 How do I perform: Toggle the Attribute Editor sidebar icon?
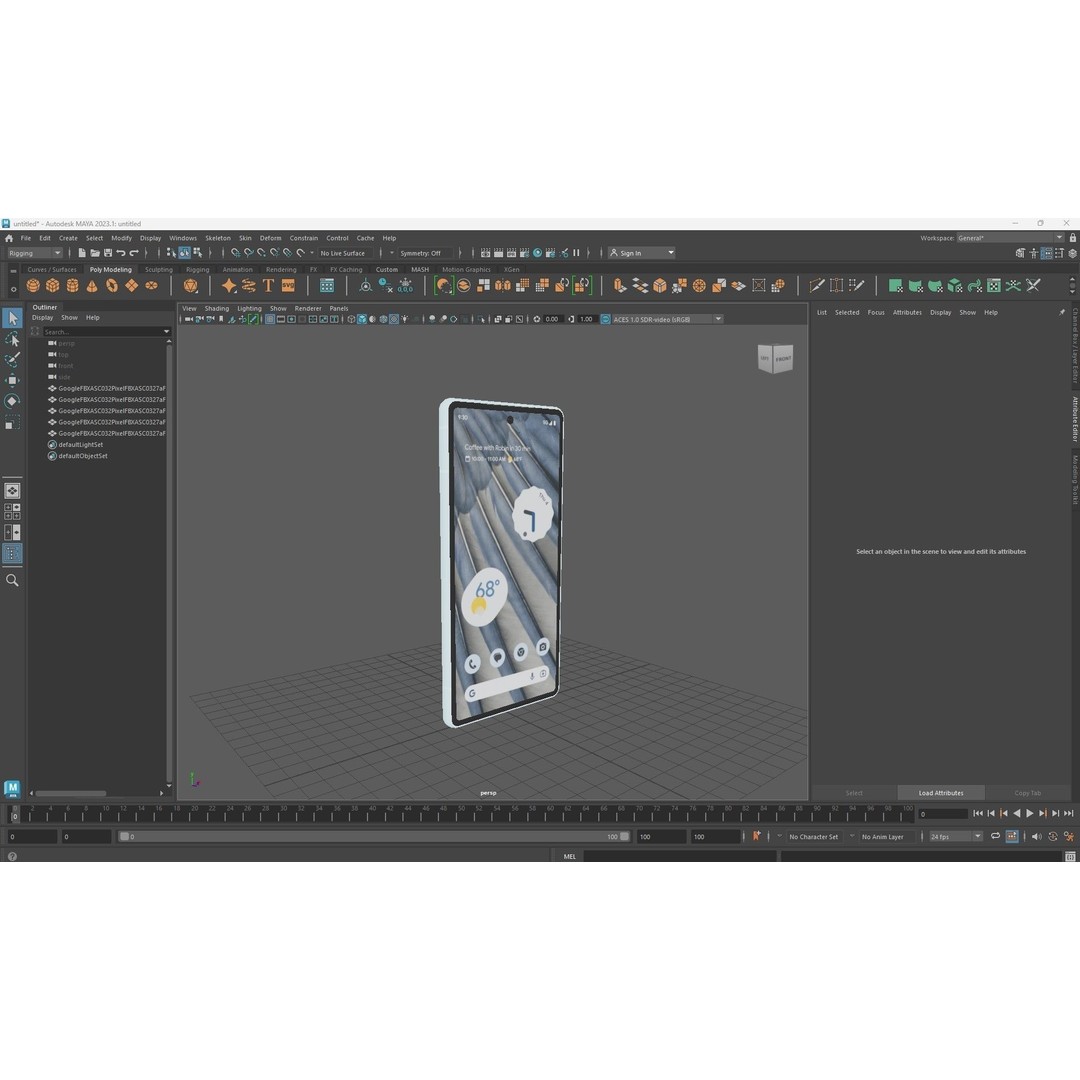tap(1046, 253)
